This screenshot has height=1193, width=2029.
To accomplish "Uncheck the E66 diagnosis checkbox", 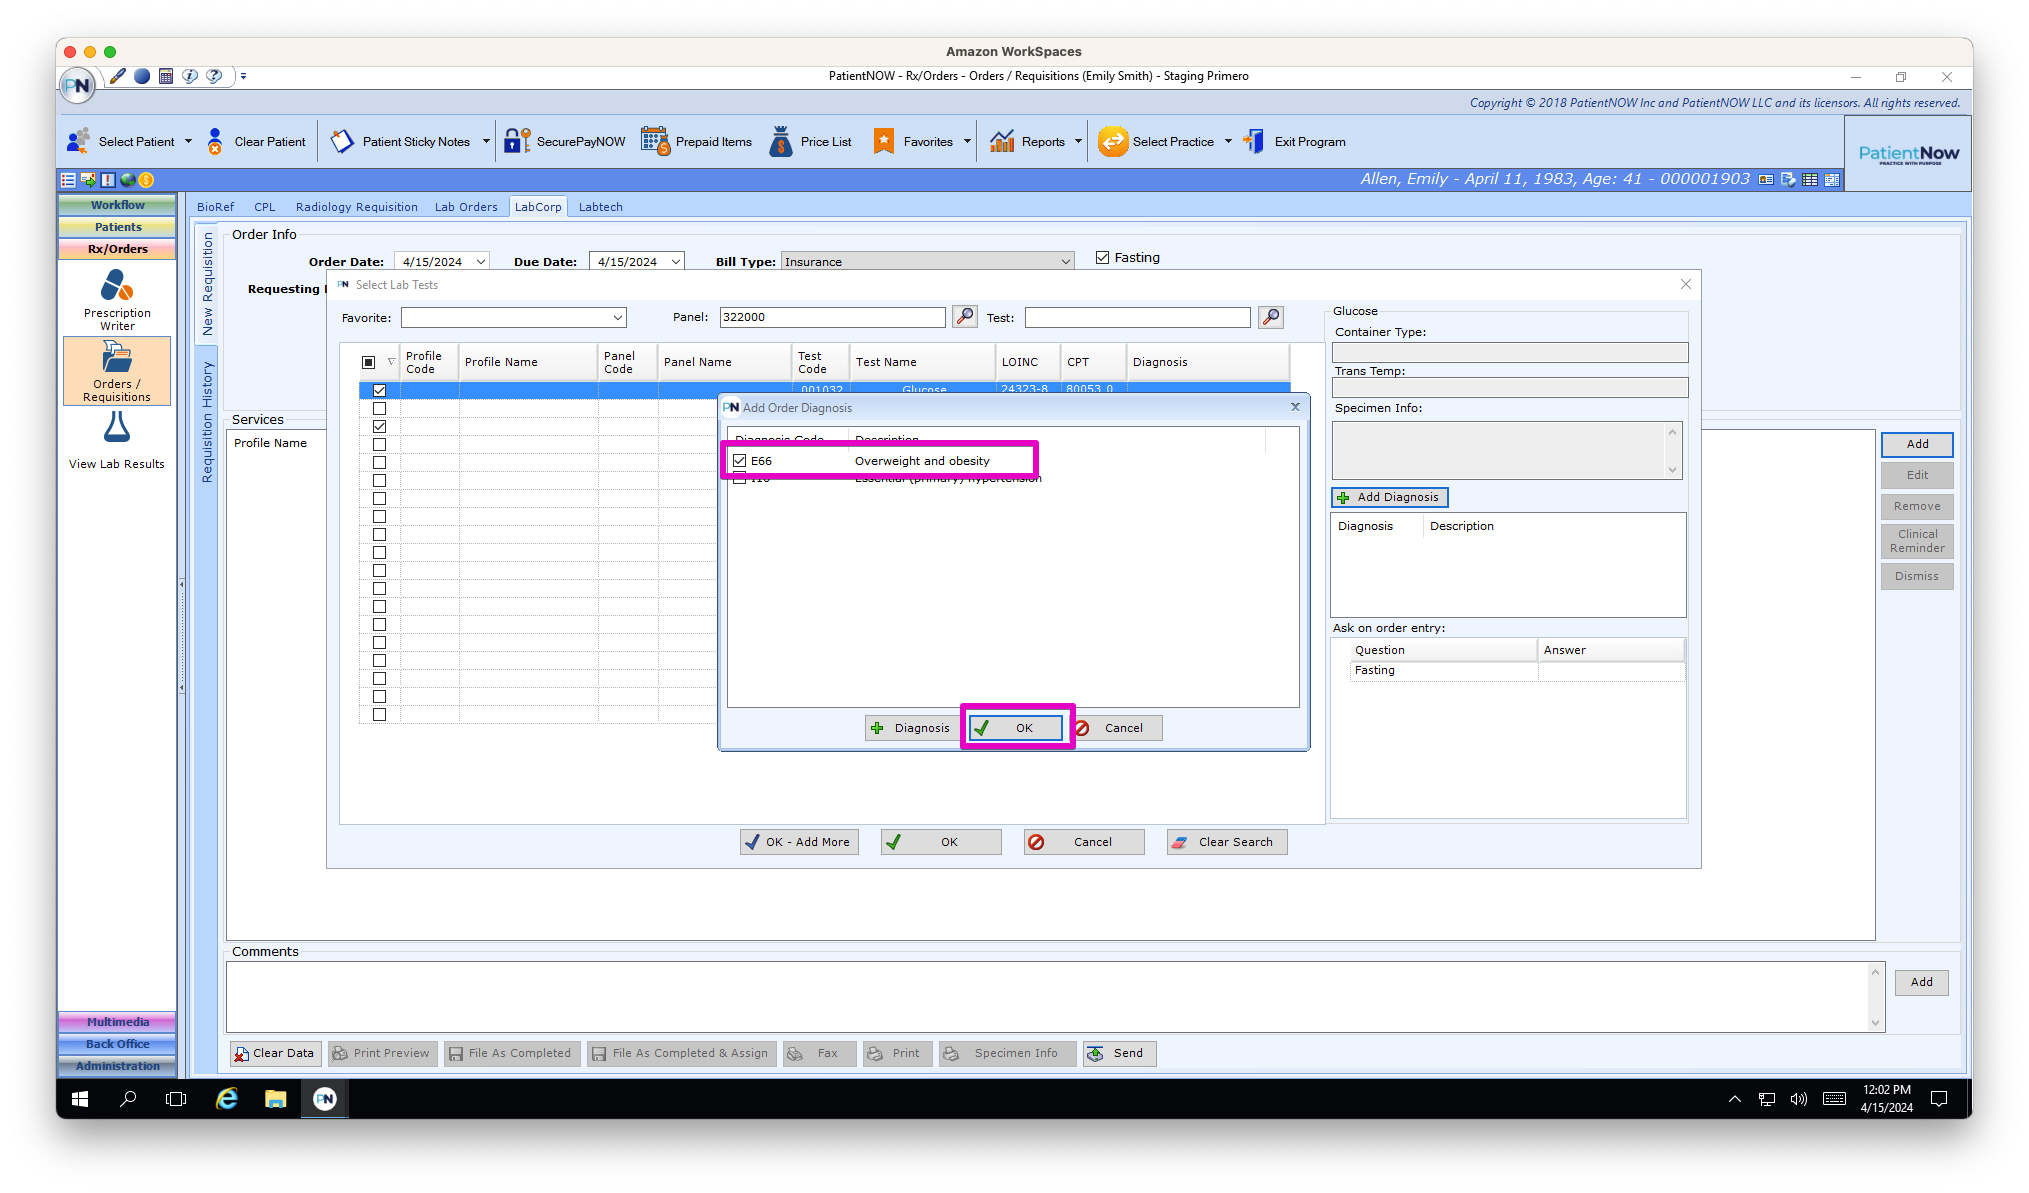I will pos(739,460).
